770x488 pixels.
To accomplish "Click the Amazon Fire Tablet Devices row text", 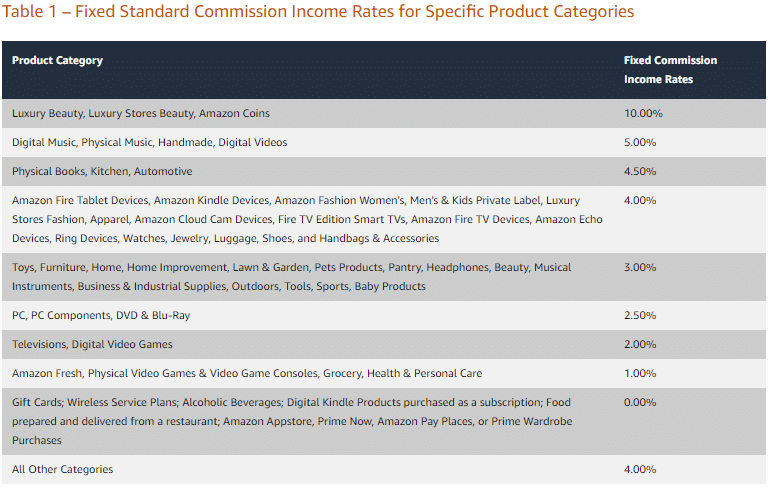I will (x=307, y=219).
